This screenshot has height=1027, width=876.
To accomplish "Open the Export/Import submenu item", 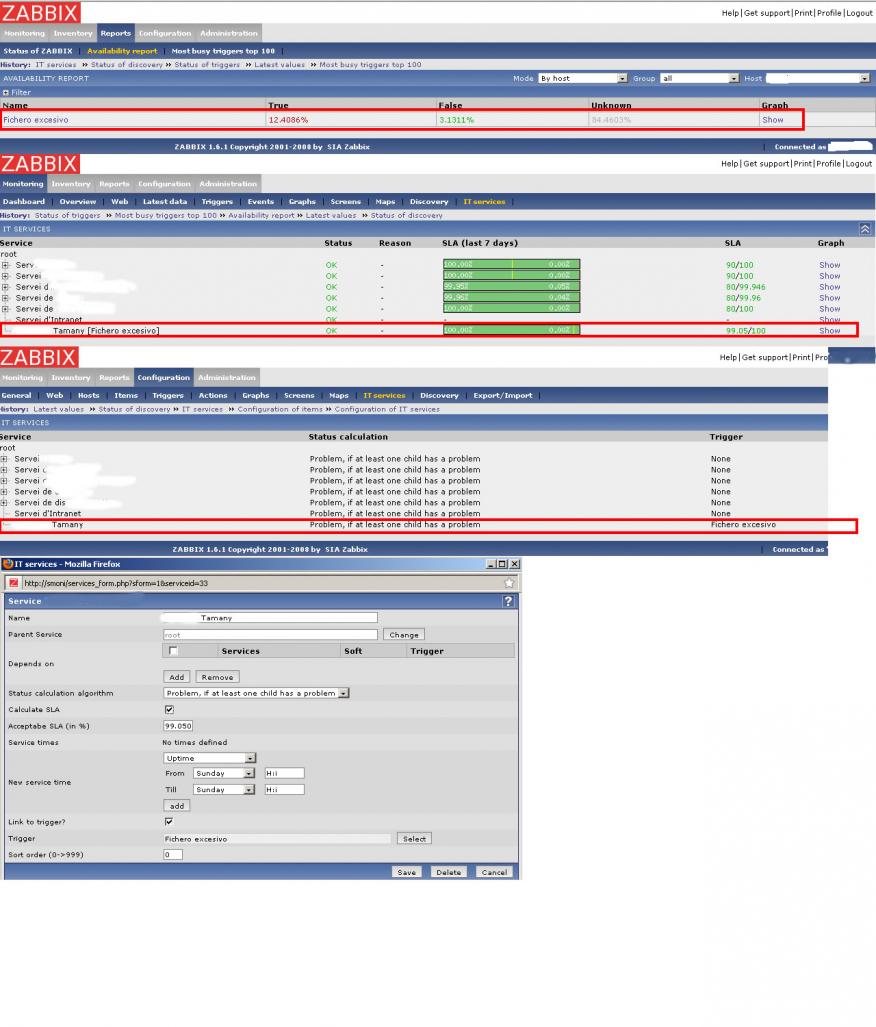I will [x=503, y=396].
